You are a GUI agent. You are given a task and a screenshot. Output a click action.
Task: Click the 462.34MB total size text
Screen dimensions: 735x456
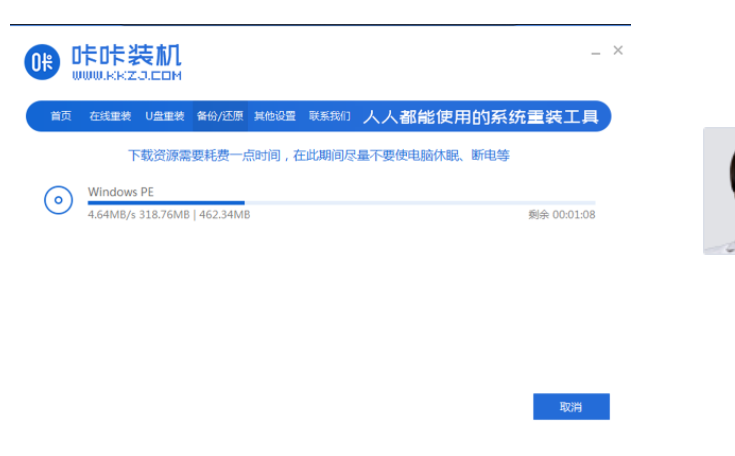click(225, 215)
